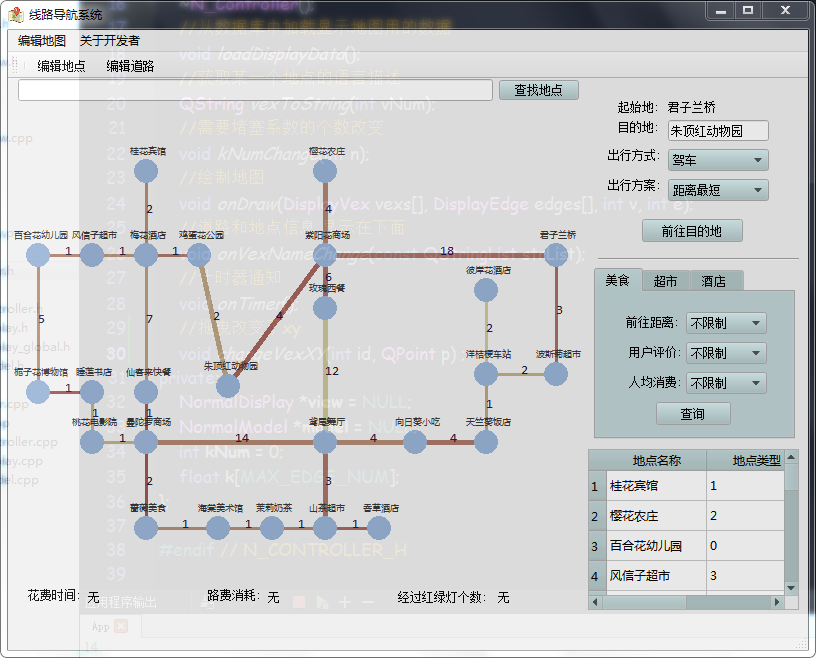The image size is (816, 658).
Task: Click the 地点类型 column header
Action: point(745,460)
